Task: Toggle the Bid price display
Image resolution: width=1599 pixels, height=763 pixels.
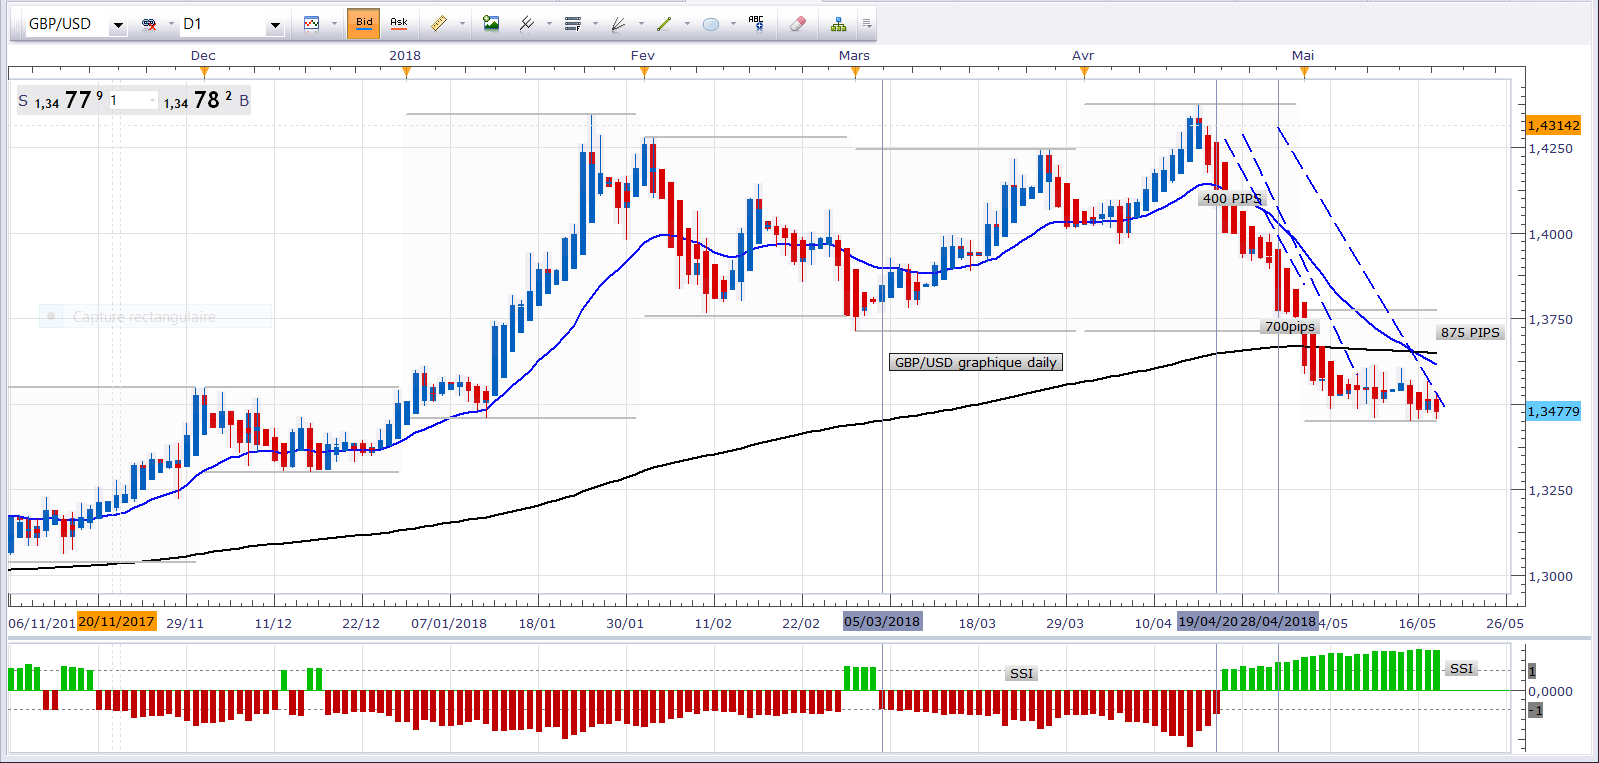Action: click(364, 23)
